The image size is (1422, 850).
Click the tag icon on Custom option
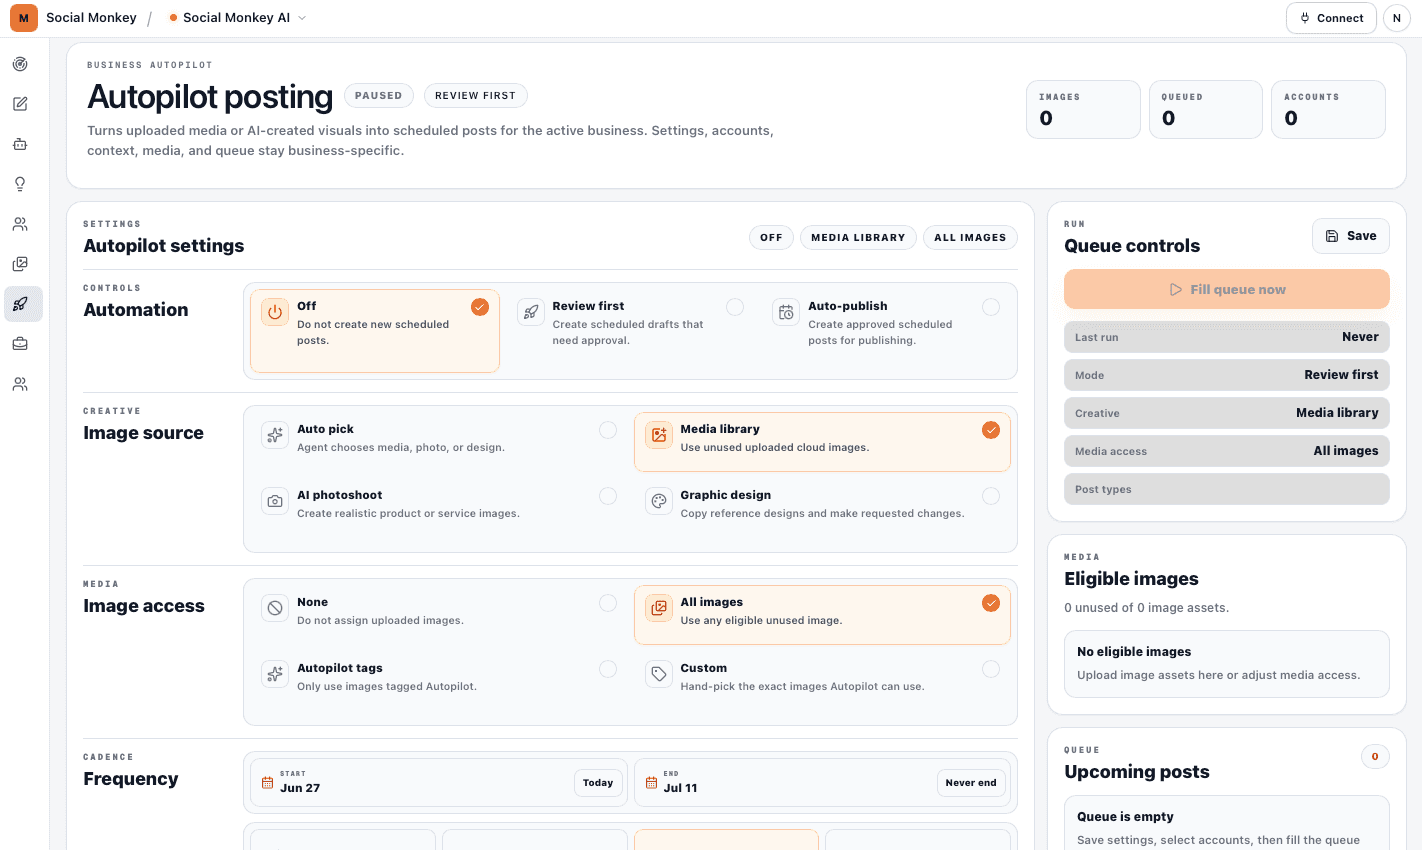click(x=659, y=674)
